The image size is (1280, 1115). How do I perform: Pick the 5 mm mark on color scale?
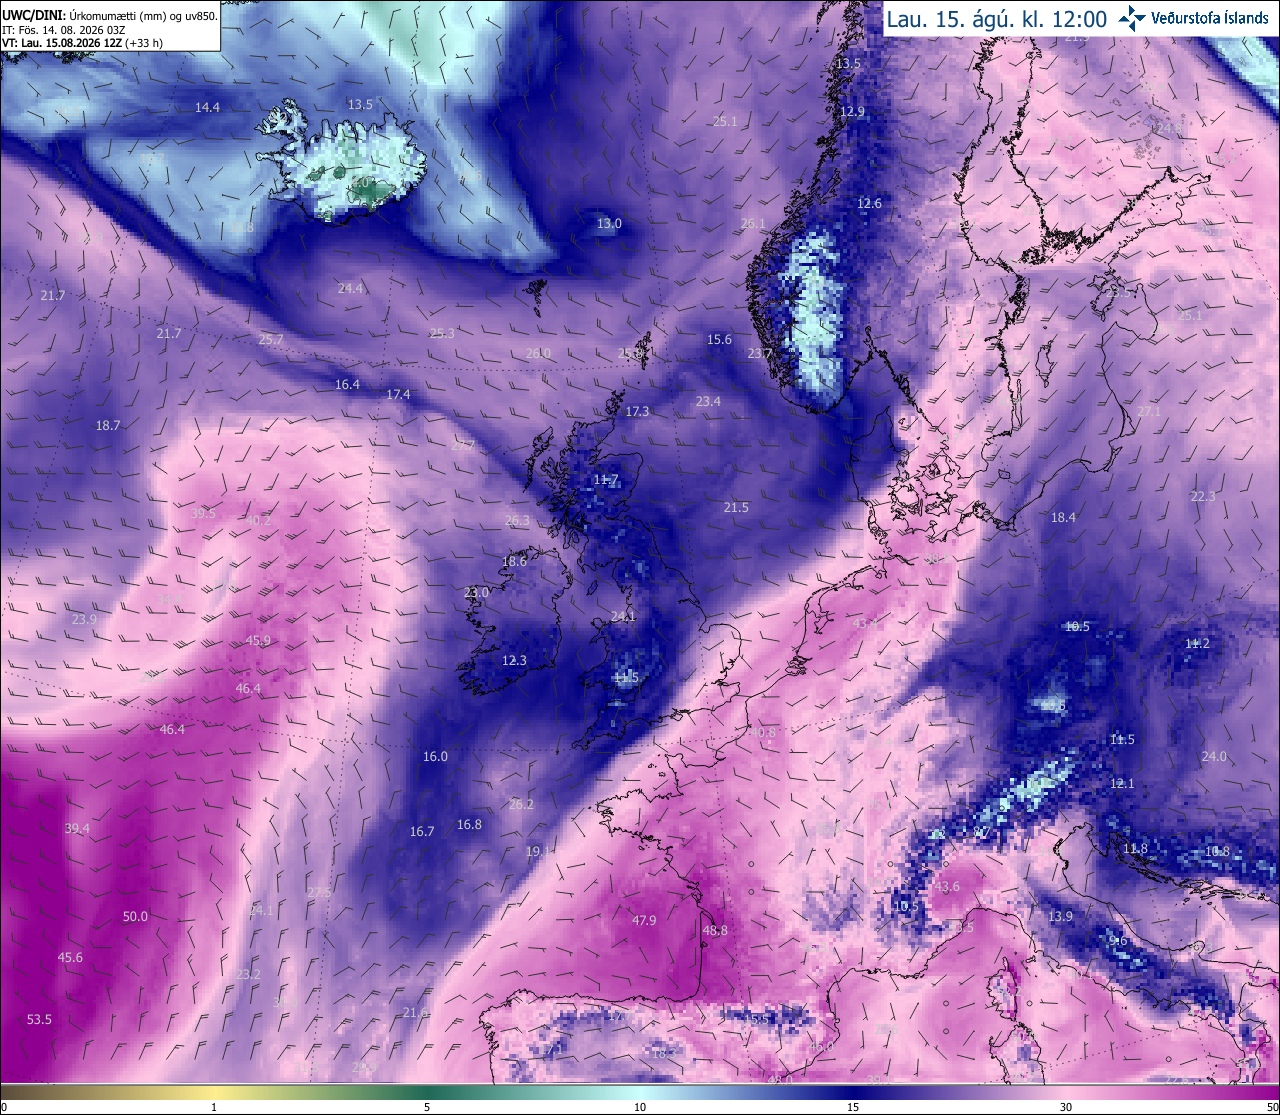(427, 1107)
